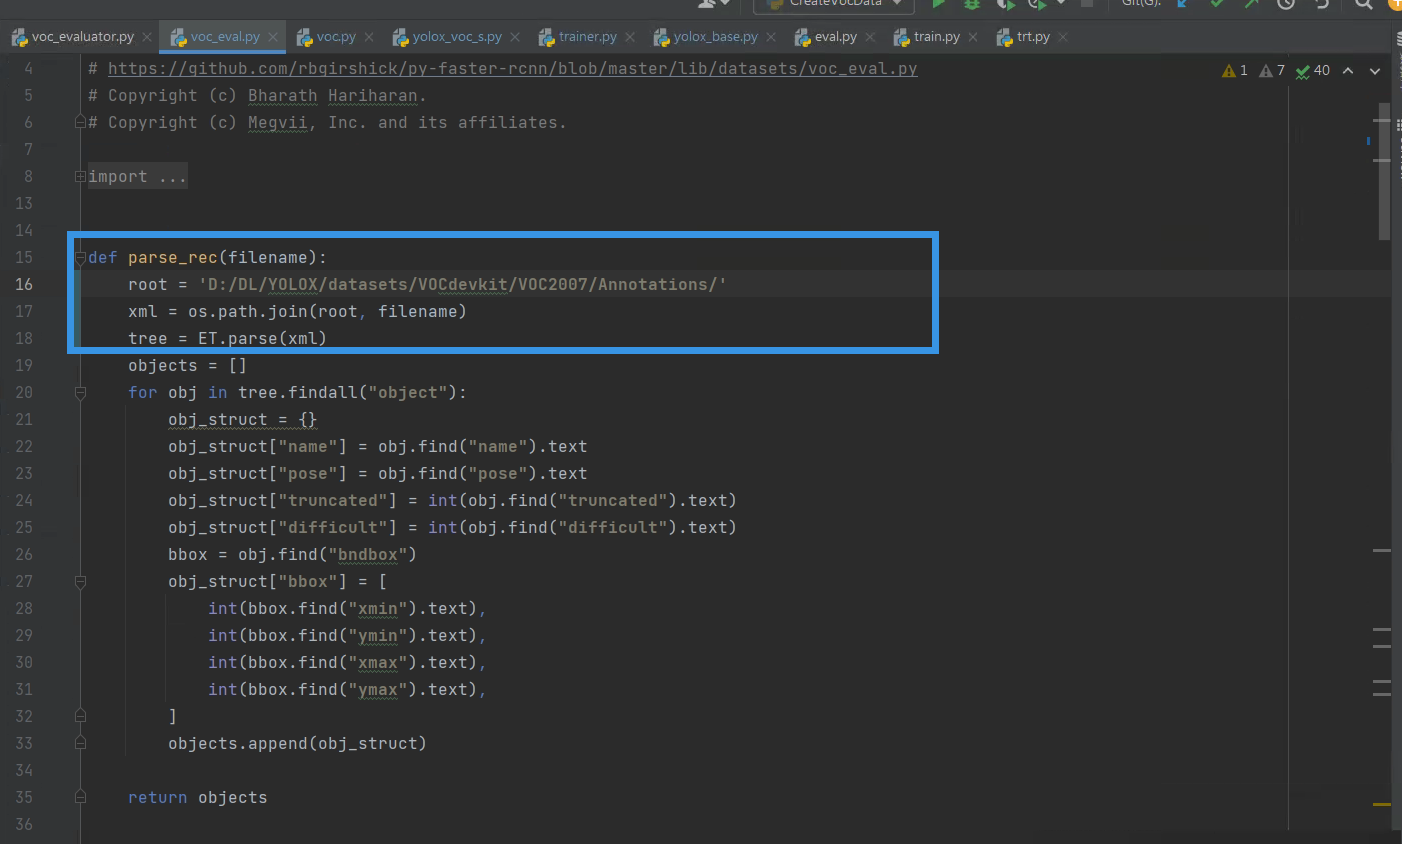Click the Git push green arrow
Screen dimensions: 1402x844
point(1251,4)
